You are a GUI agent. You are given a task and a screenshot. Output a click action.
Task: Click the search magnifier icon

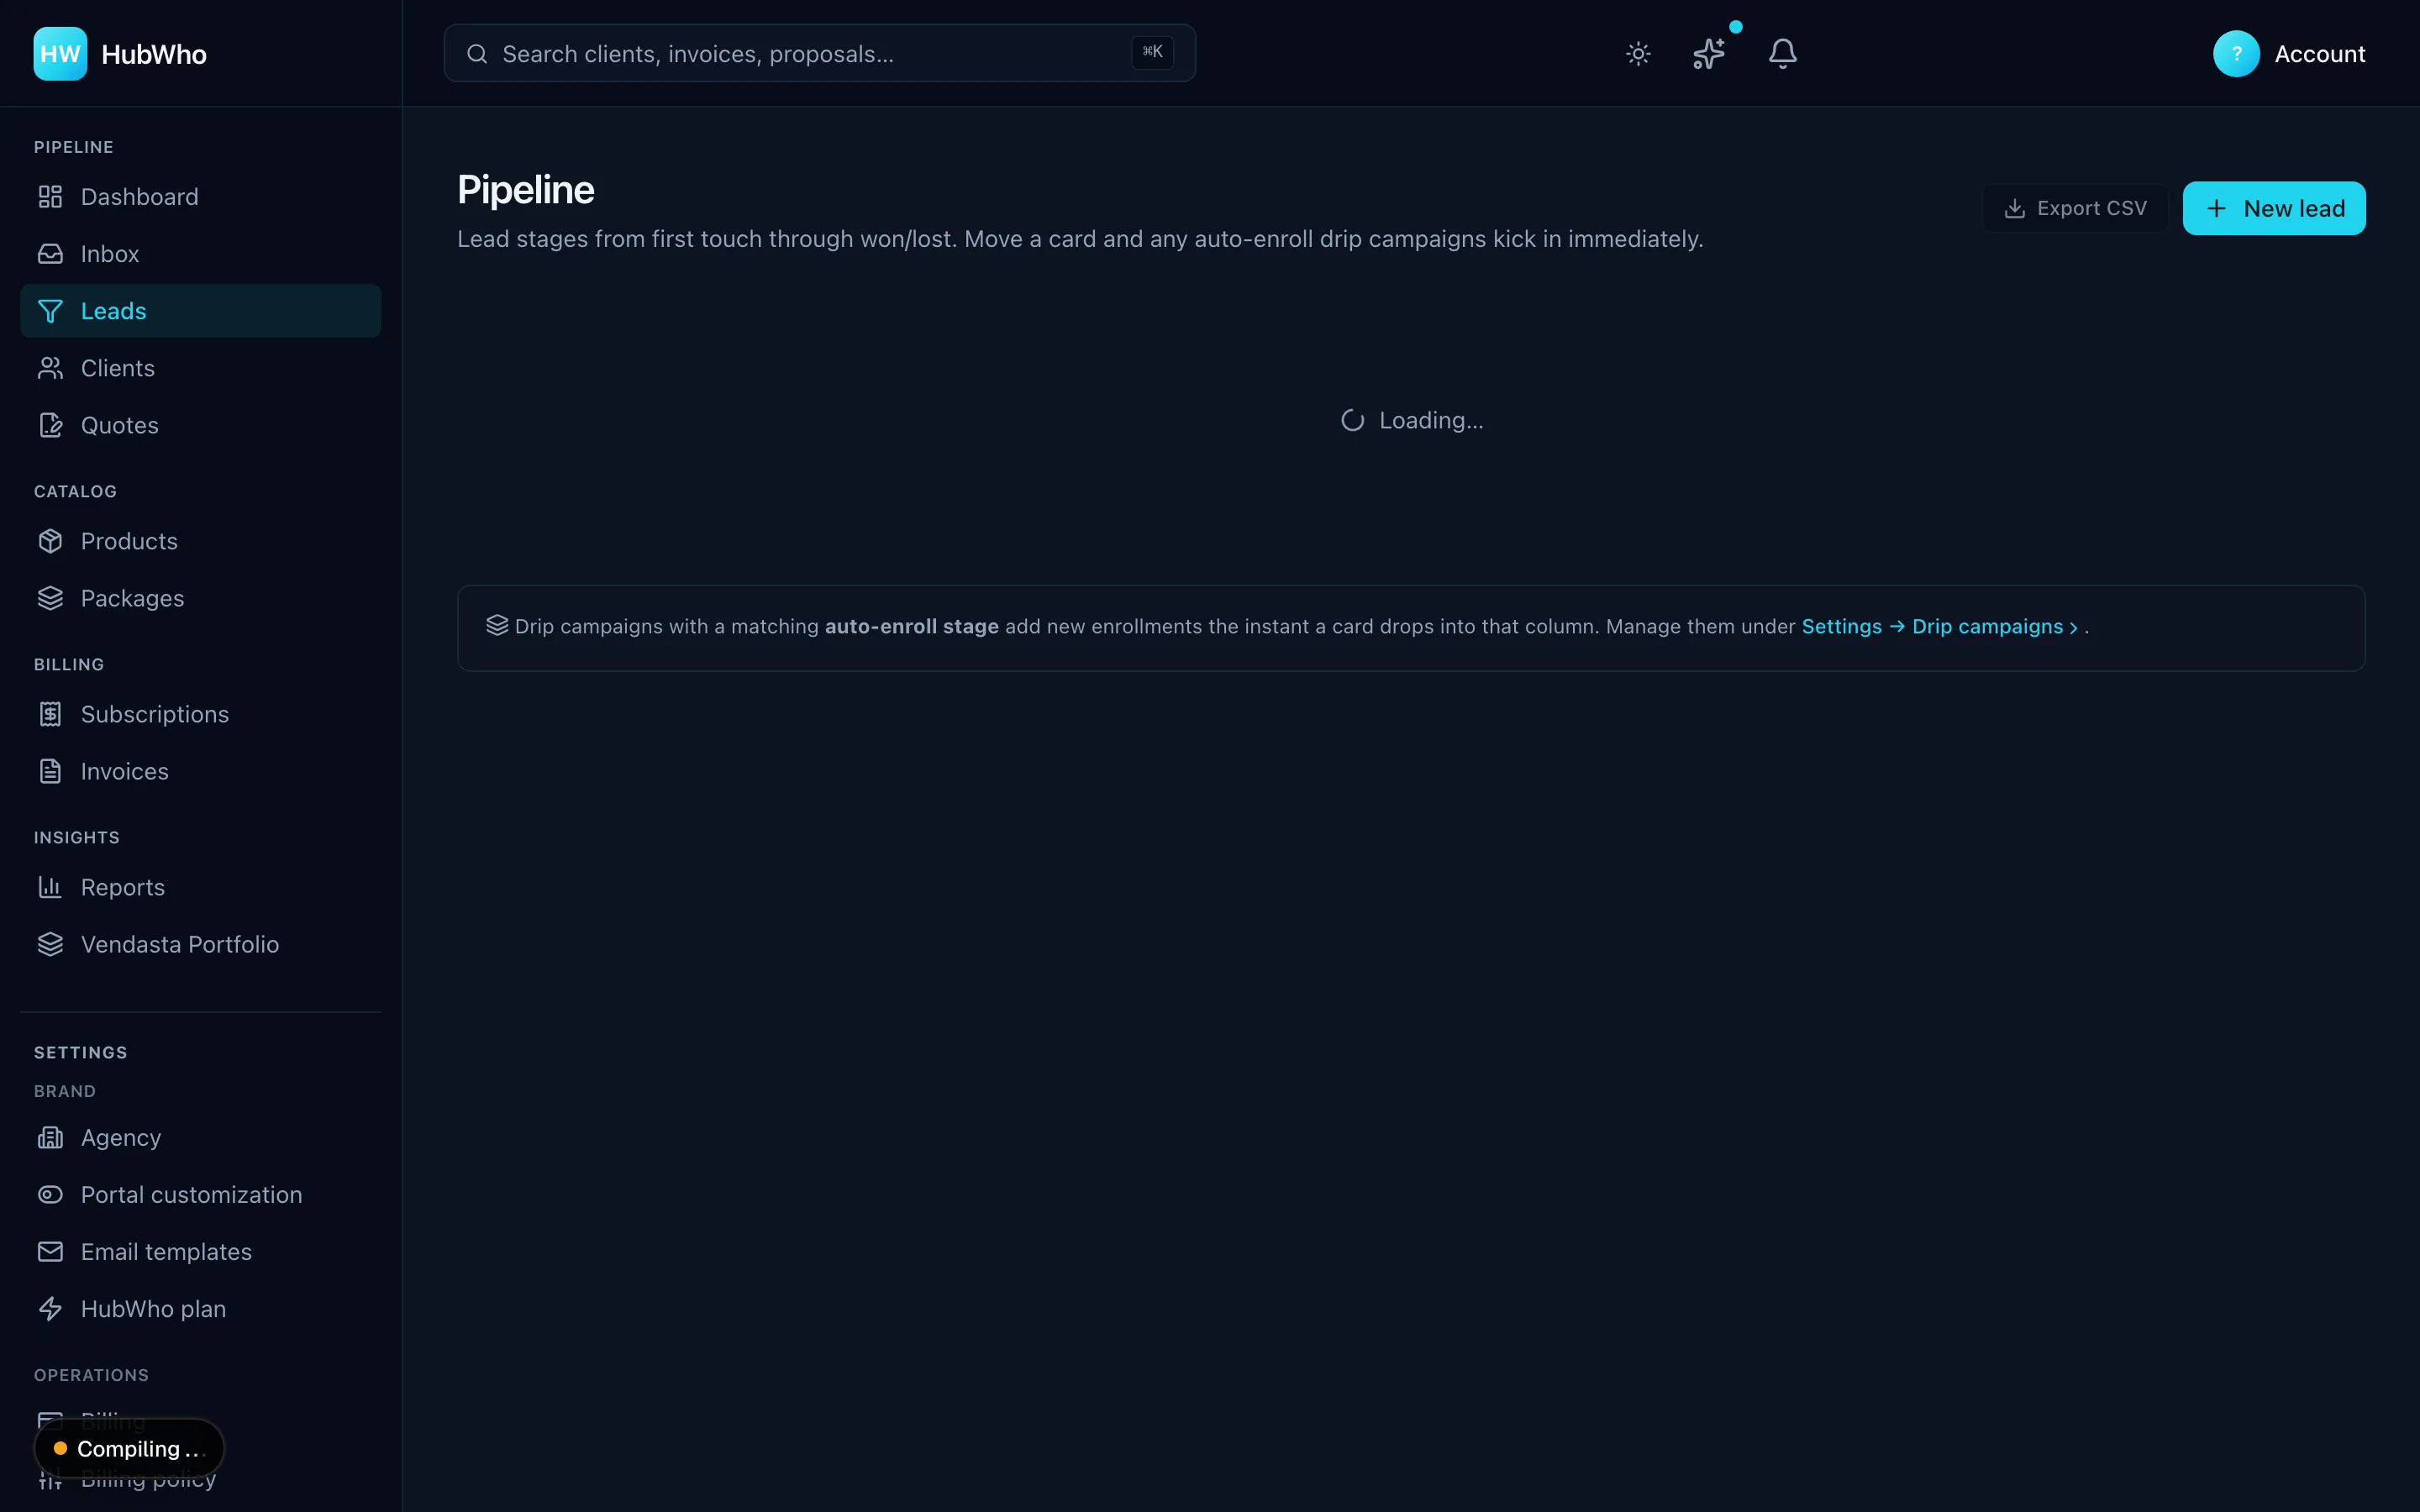(x=477, y=54)
